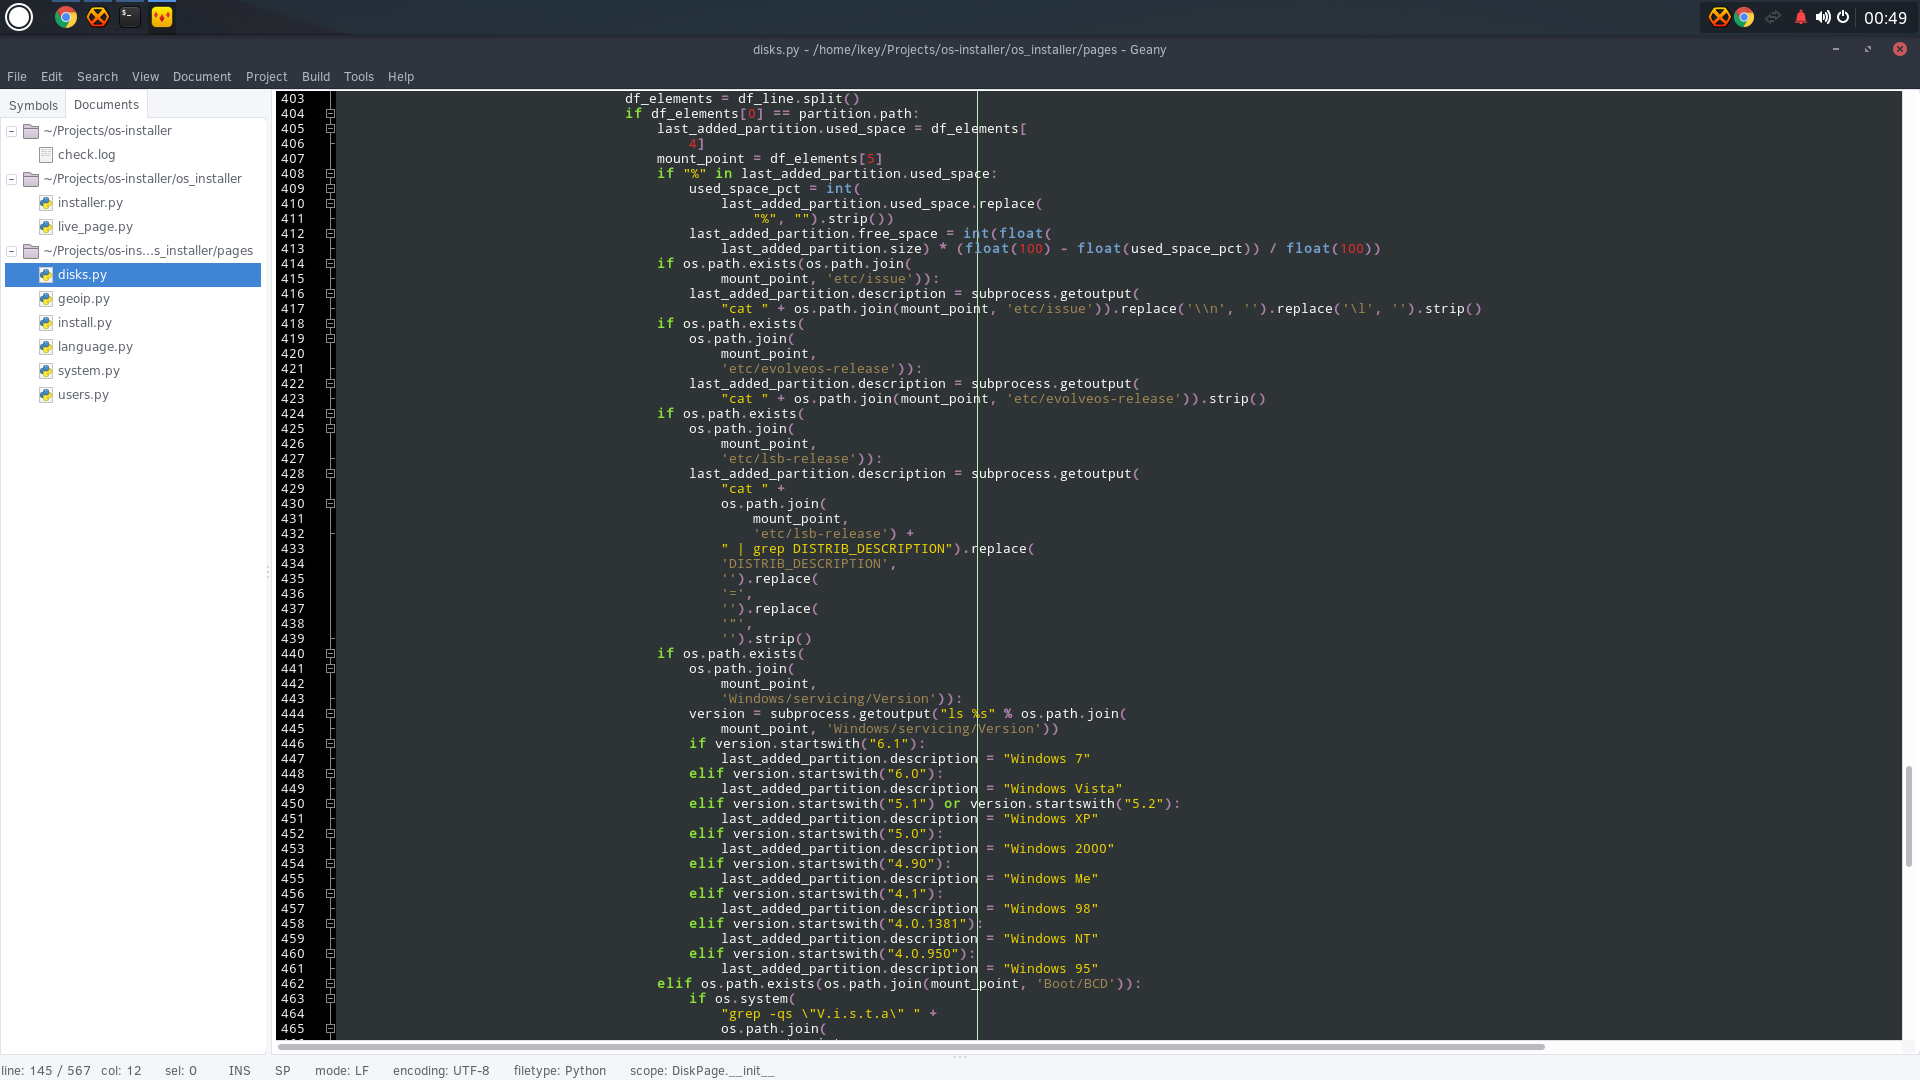Click the 'filetype: Python' status bar entry
Viewport: 1920px width, 1080px height.
tap(560, 1071)
